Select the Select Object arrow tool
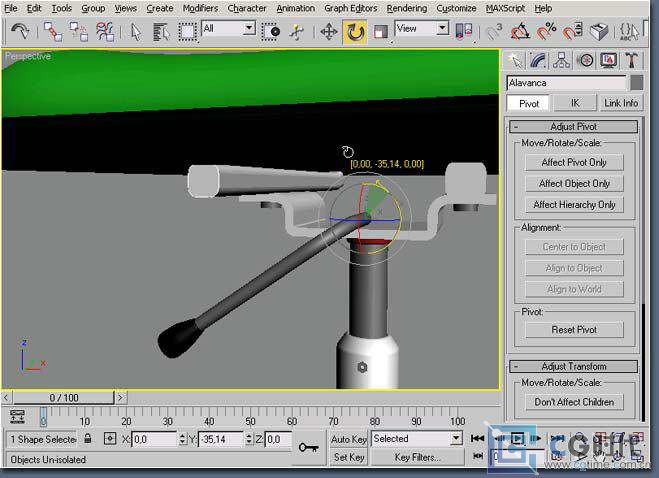Viewport: 659px width, 478px height. pos(135,32)
